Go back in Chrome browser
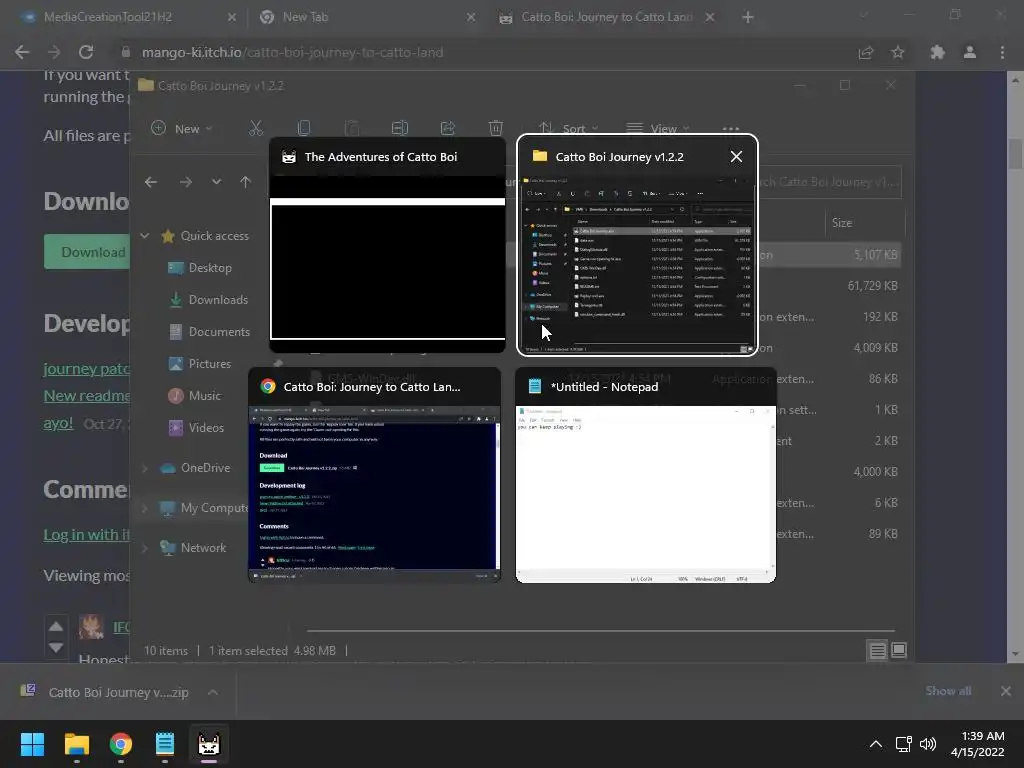Viewport: 1024px width, 768px height. pyautogui.click(x=22, y=52)
